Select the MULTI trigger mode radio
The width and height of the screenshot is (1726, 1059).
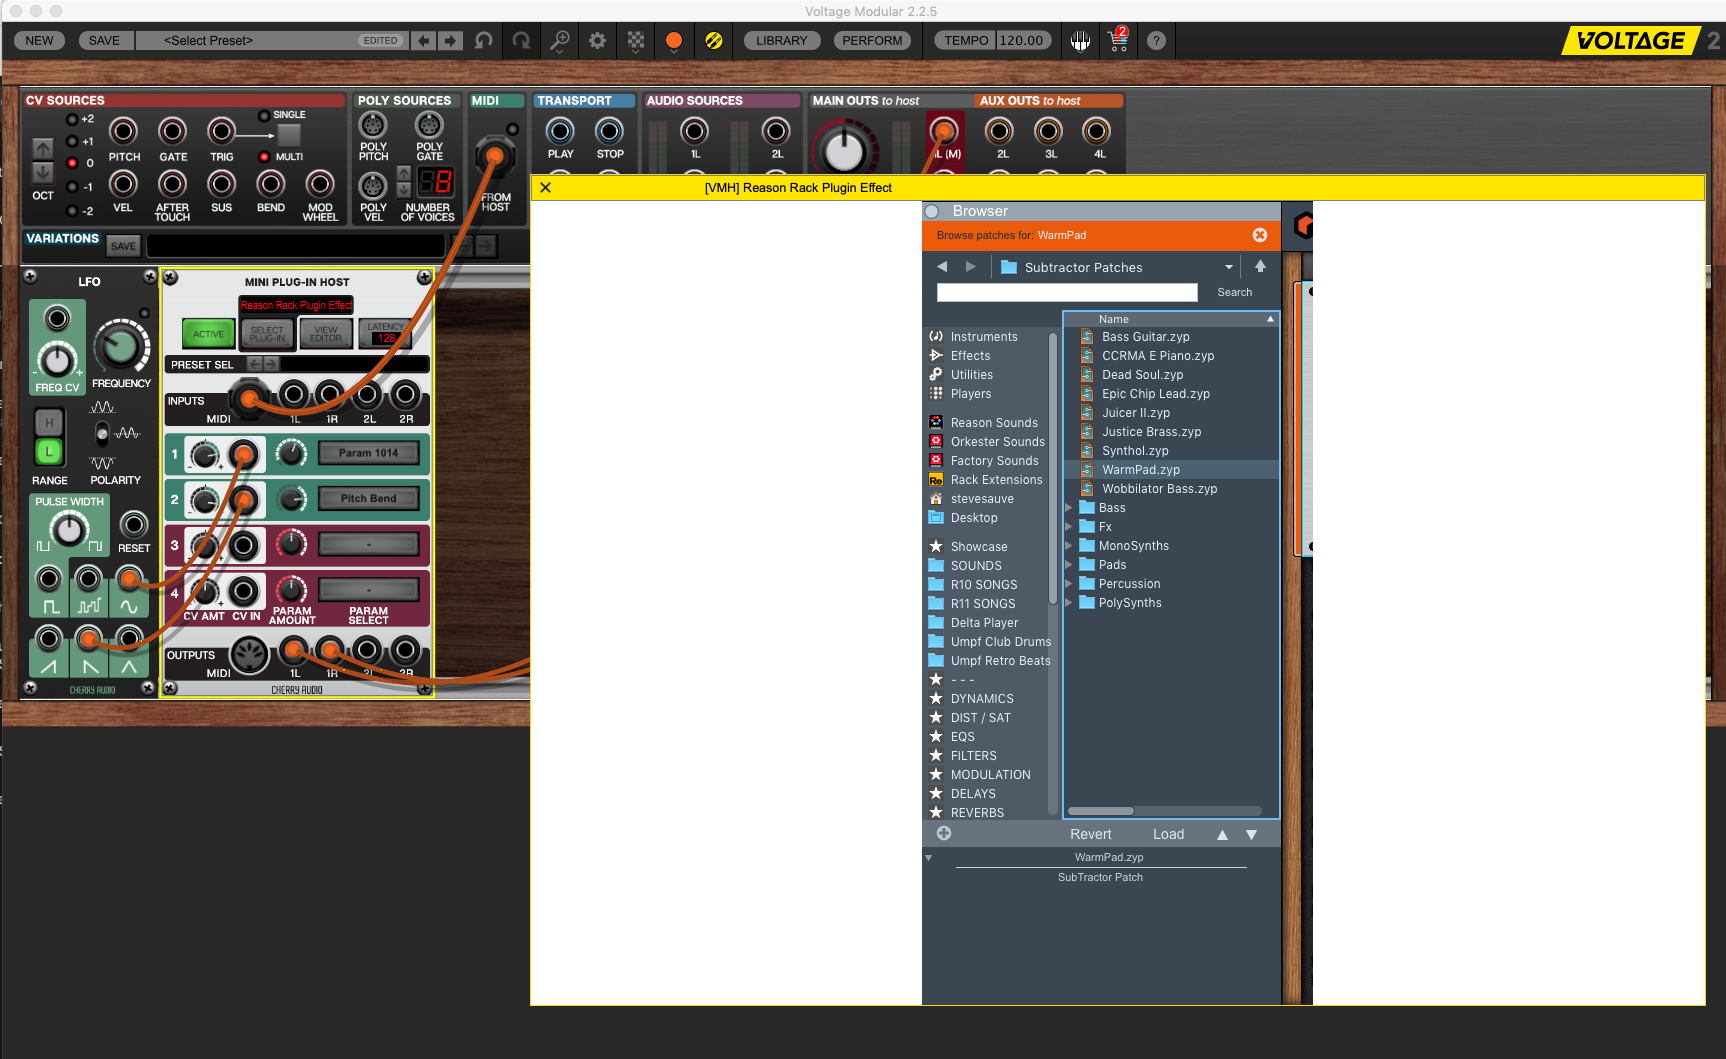tap(264, 157)
